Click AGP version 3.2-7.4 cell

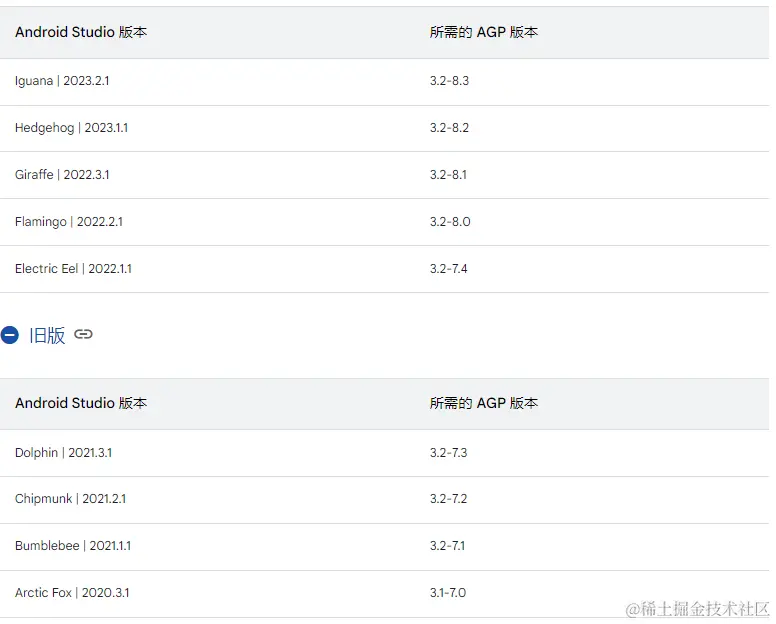449,269
